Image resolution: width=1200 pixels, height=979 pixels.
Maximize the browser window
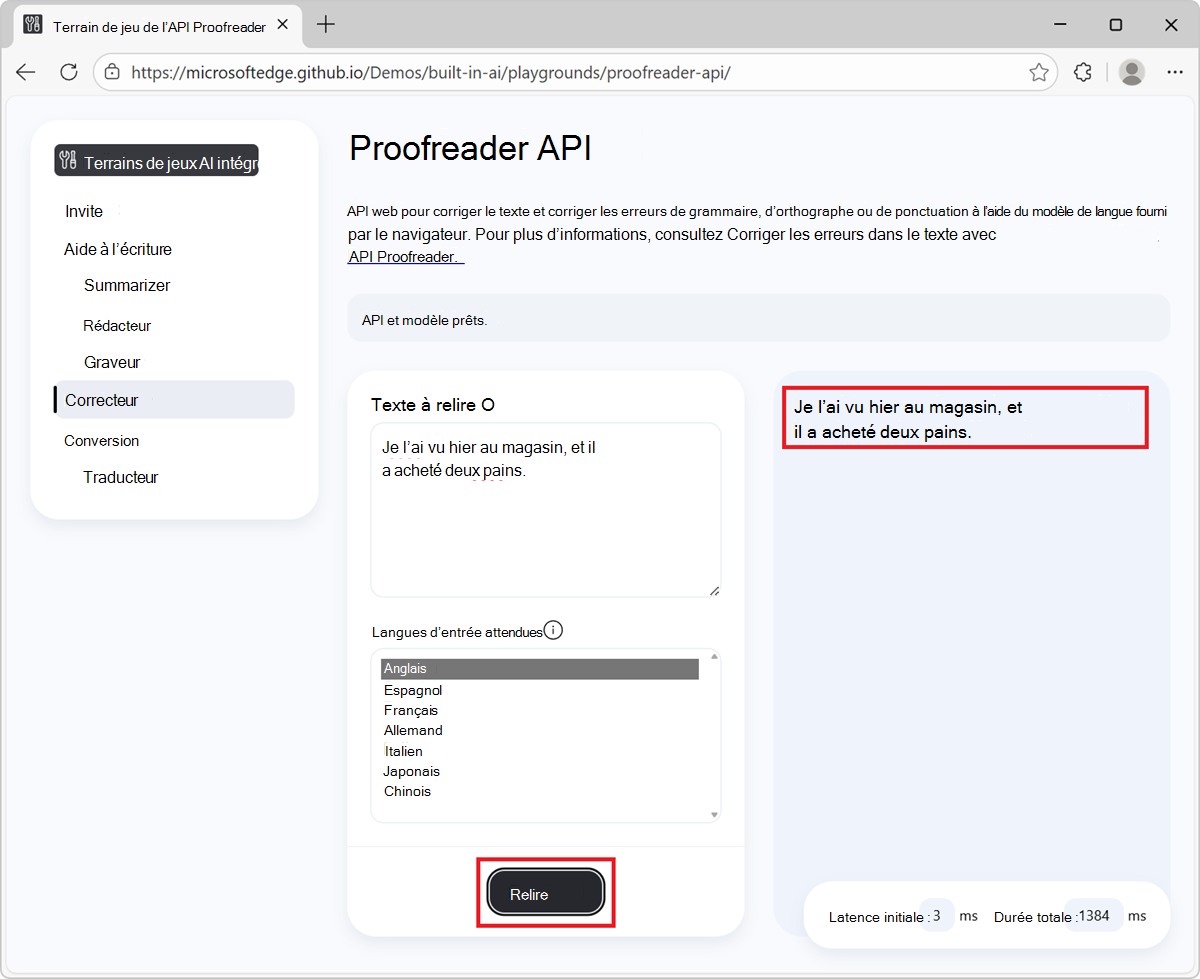pyautogui.click(x=1116, y=25)
